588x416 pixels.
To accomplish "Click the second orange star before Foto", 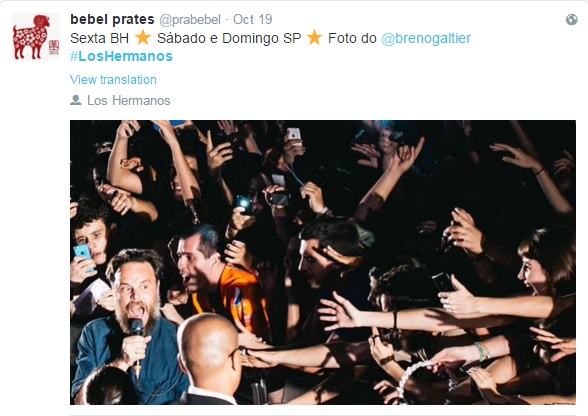I will point(314,38).
